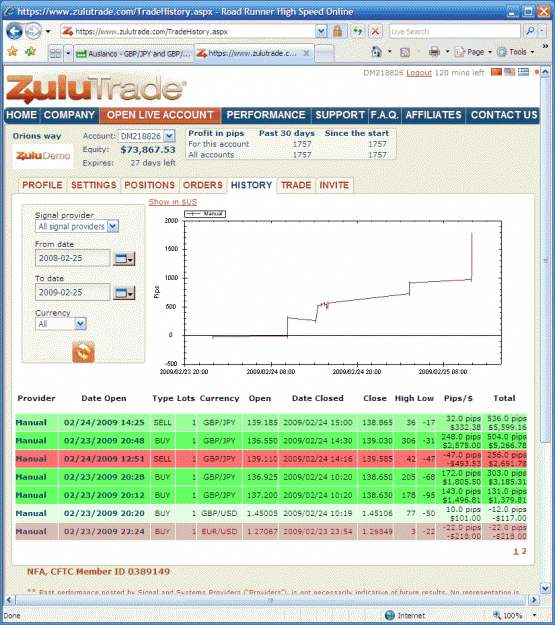Viewport: 555px width, 625px height.
Task: Click the Quick Tabs grid icon
Action: pyautogui.click(x=56, y=53)
